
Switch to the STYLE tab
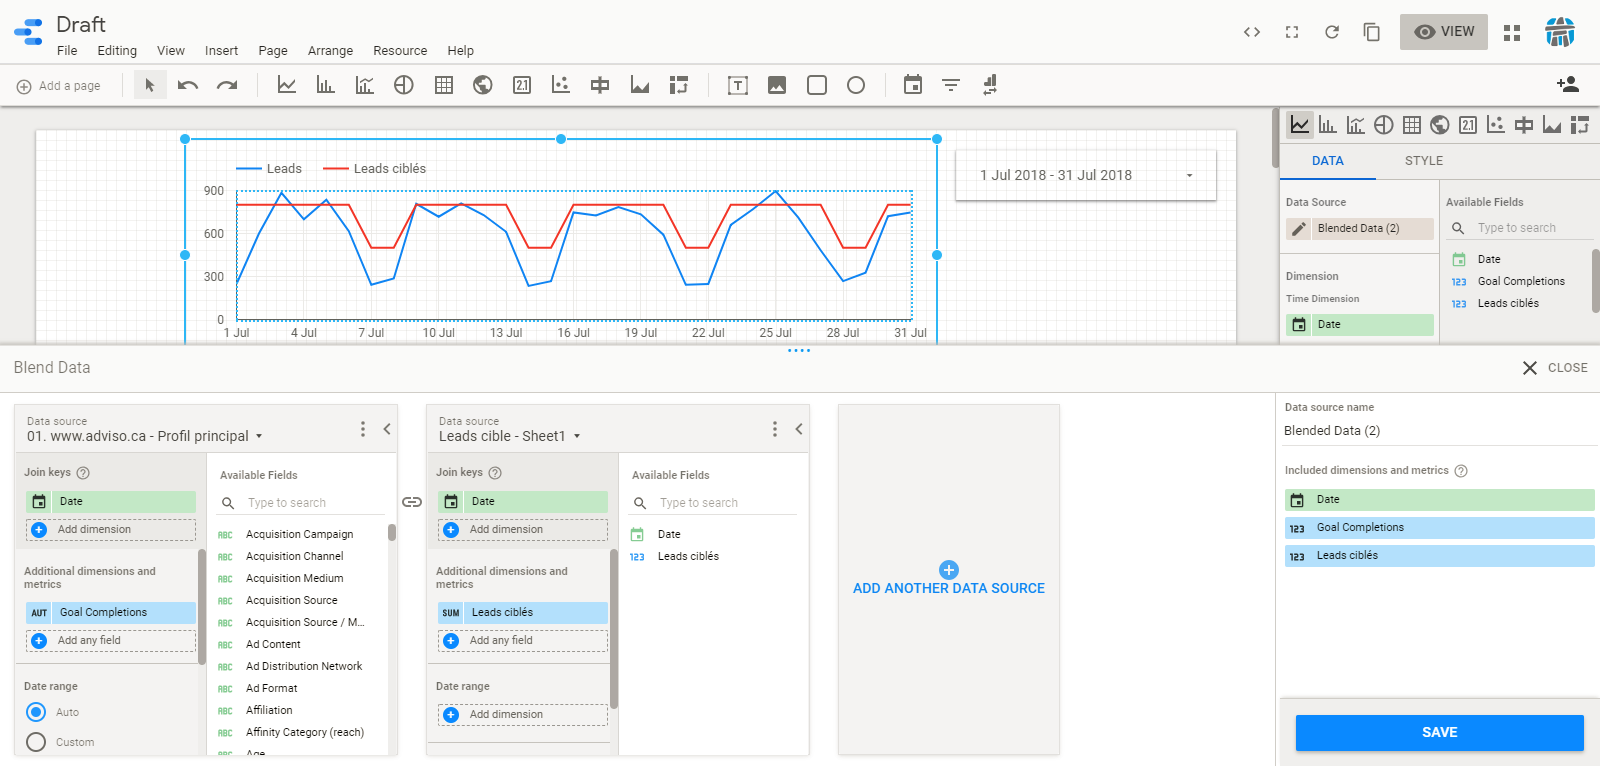tap(1423, 161)
